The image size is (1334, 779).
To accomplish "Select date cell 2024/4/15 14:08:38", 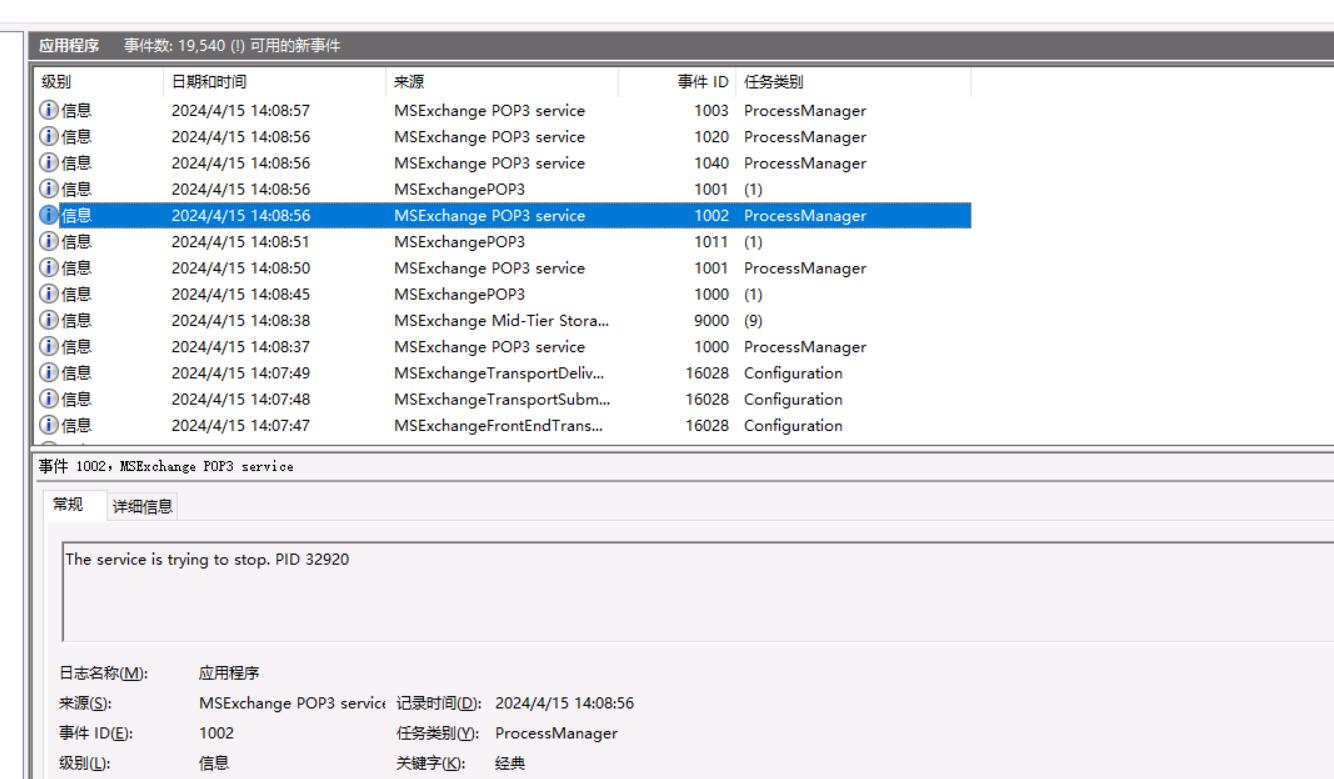I will (239, 321).
